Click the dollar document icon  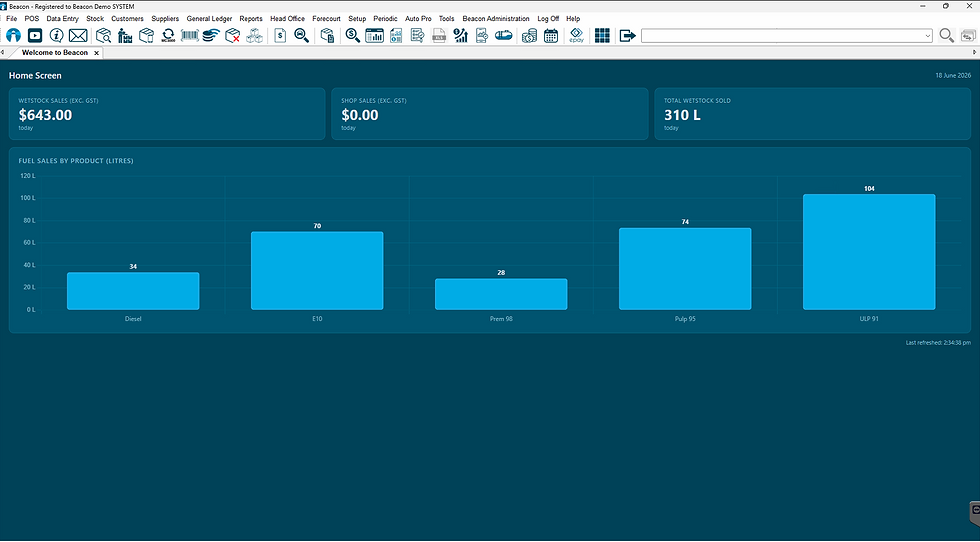[280, 36]
